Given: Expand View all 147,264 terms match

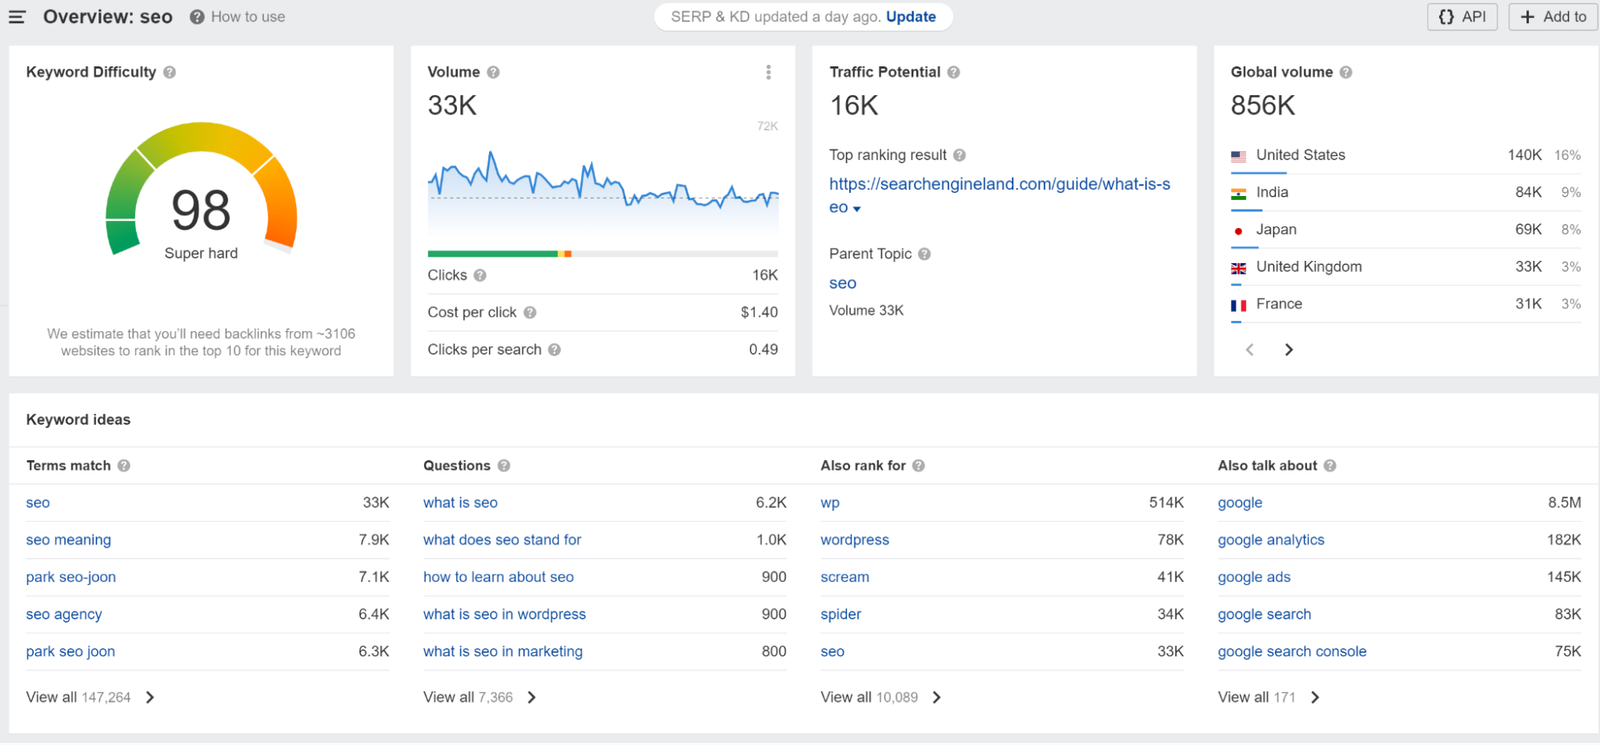Looking at the screenshot, I should tap(90, 697).
